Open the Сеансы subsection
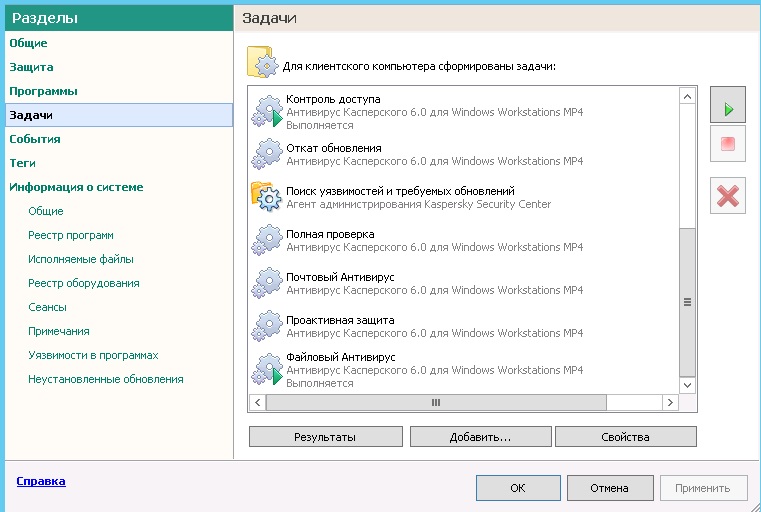The width and height of the screenshot is (761, 512). 47,307
